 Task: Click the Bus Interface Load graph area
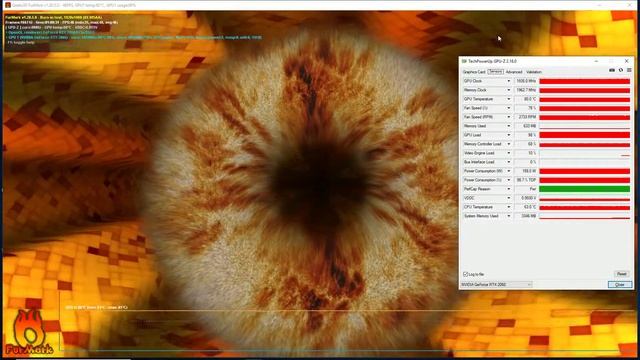pyautogui.click(x=584, y=162)
